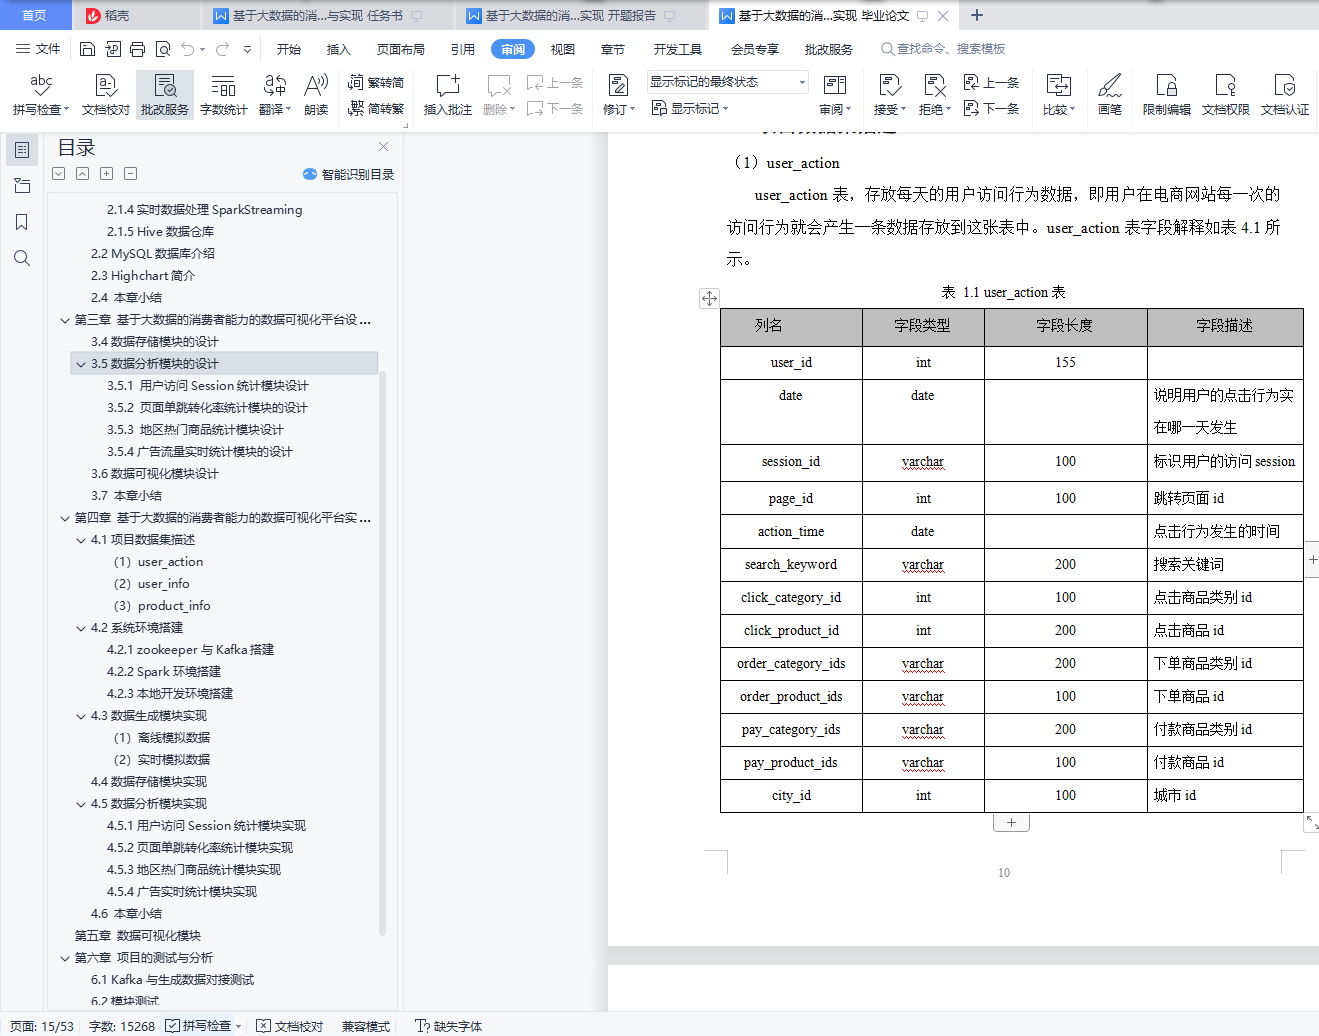Click the undo arrow icon
Viewport: 1319px width, 1036px height.
coord(188,49)
